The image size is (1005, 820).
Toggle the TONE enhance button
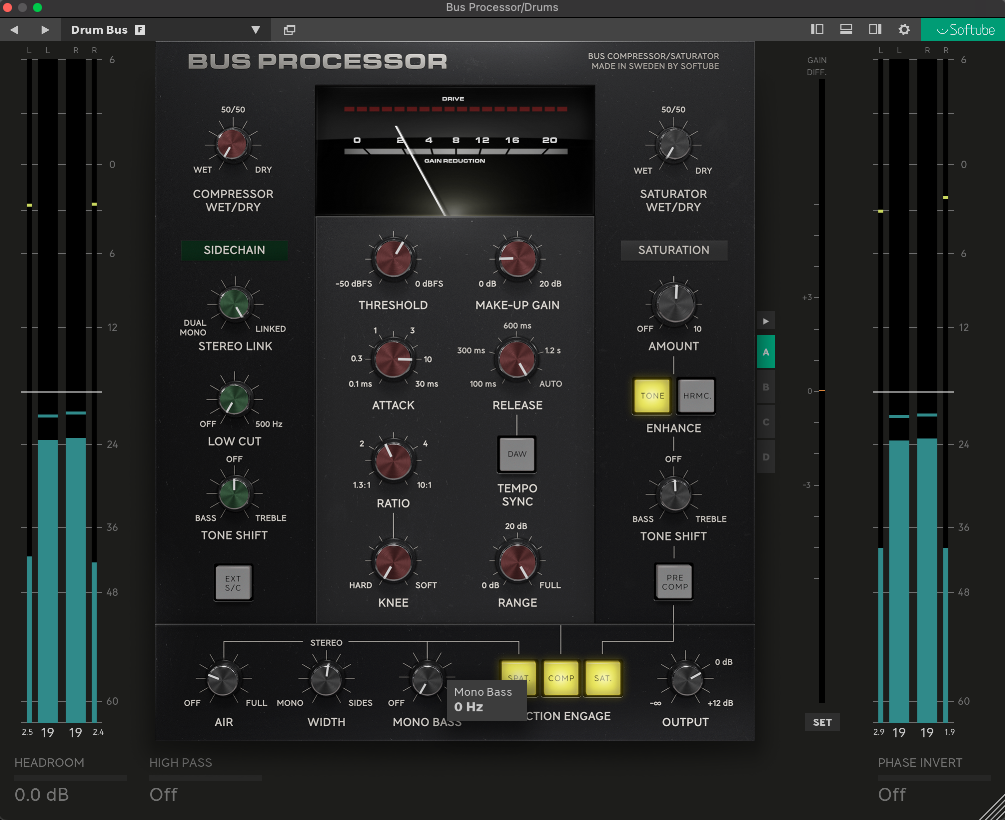[x=652, y=396]
